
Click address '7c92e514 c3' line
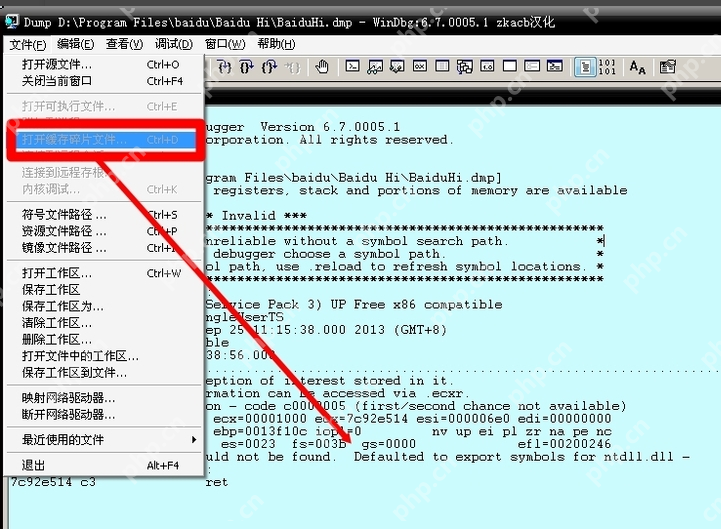[x=53, y=482]
